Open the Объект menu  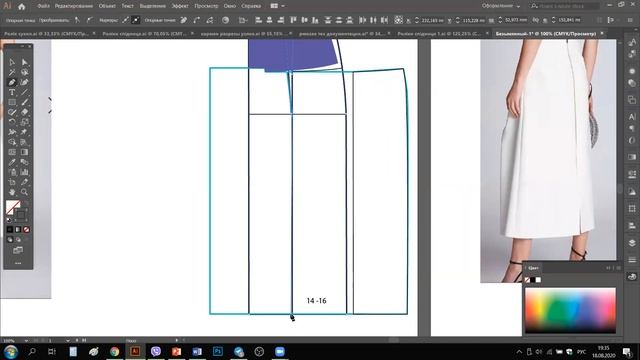click(x=107, y=6)
